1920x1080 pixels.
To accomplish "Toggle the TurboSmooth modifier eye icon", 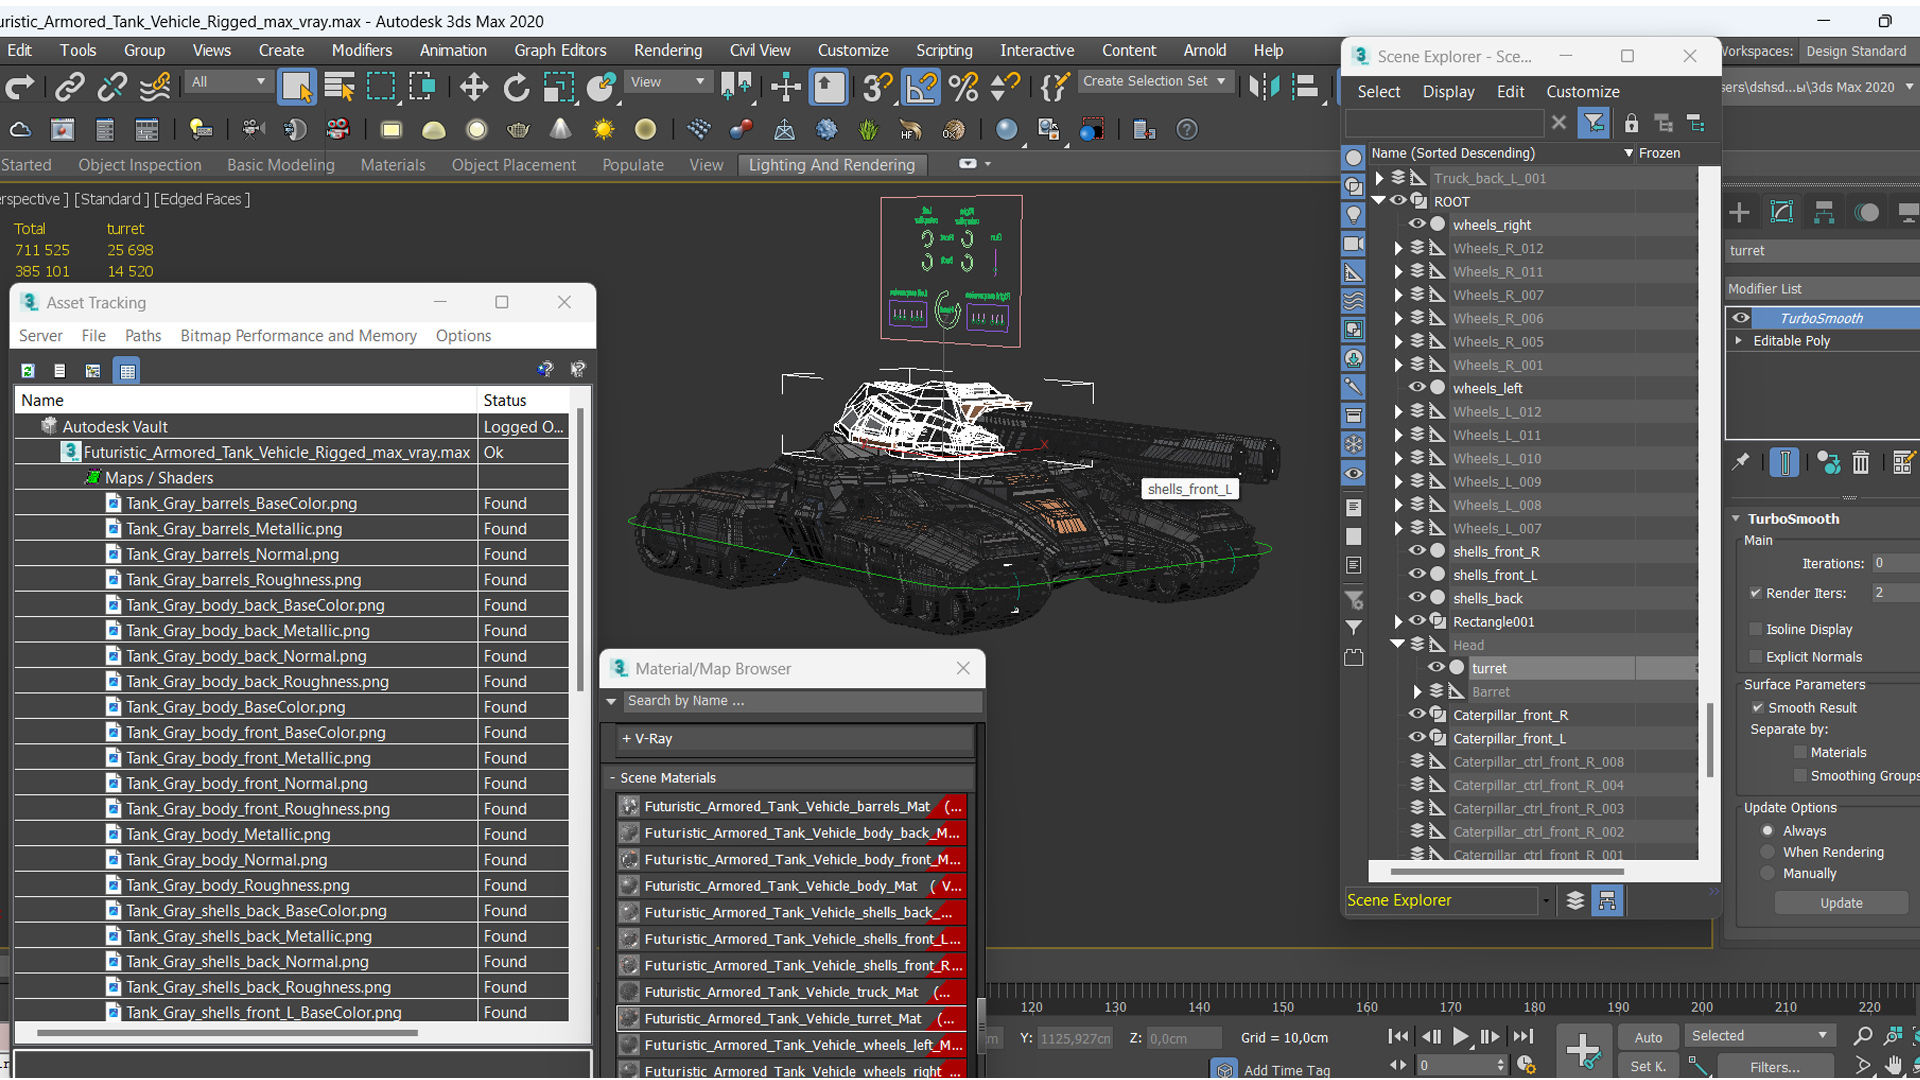I will tap(1741, 318).
